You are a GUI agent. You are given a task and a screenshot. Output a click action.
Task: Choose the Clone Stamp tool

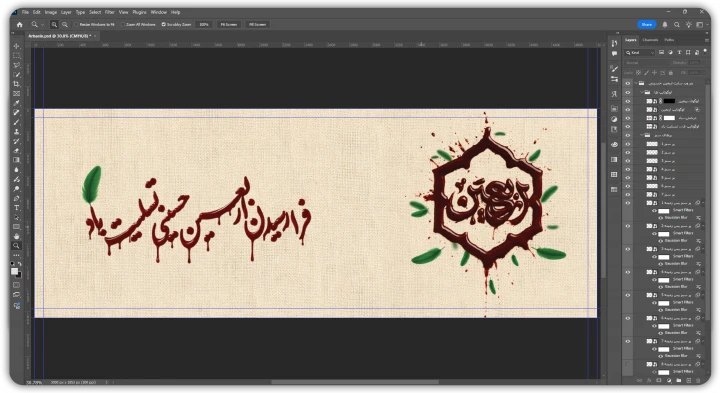17,132
